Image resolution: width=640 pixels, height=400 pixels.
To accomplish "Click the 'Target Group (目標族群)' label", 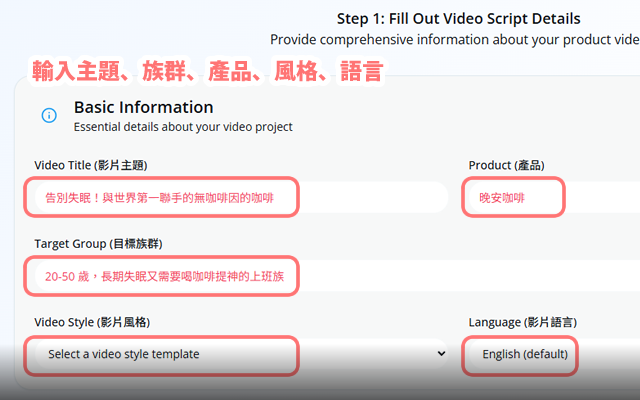I will (98, 243).
